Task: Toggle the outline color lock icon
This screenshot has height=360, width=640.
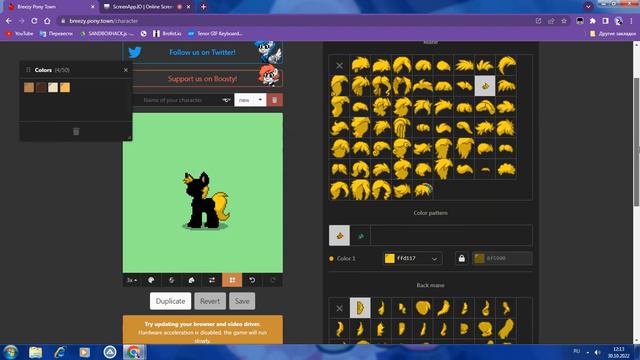Action: point(462,258)
